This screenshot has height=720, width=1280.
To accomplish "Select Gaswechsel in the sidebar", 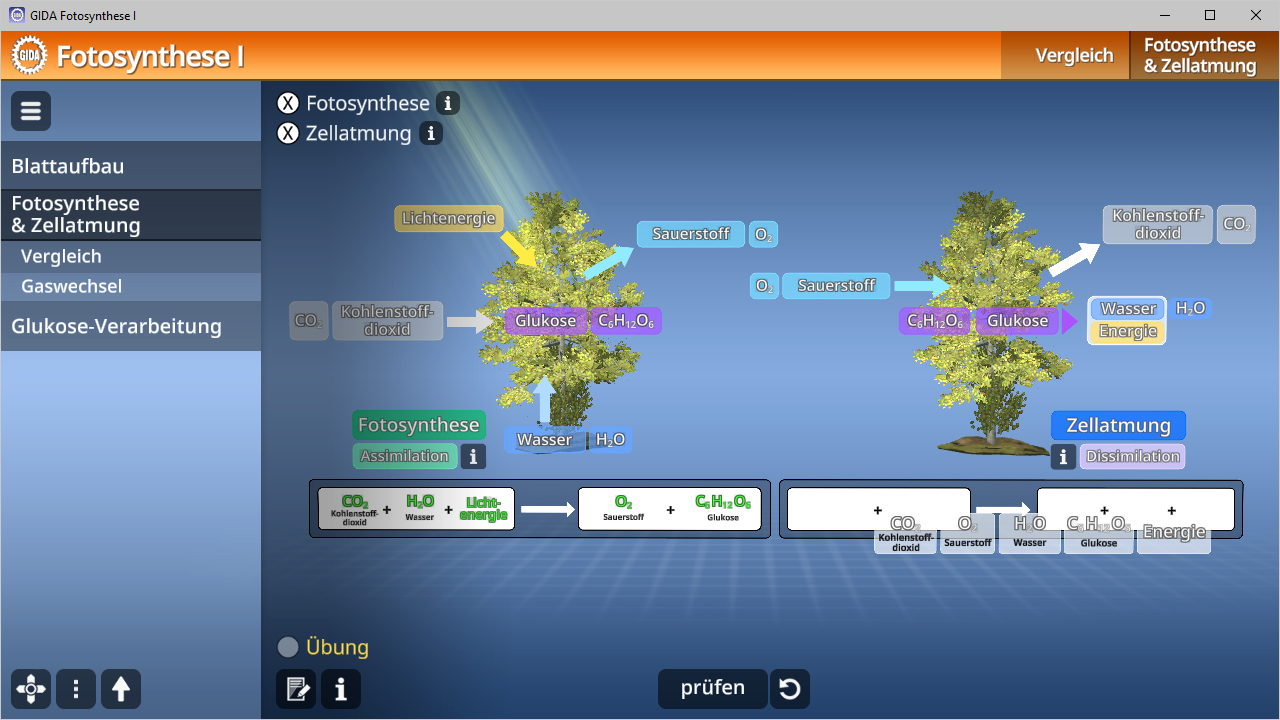I will coord(71,286).
